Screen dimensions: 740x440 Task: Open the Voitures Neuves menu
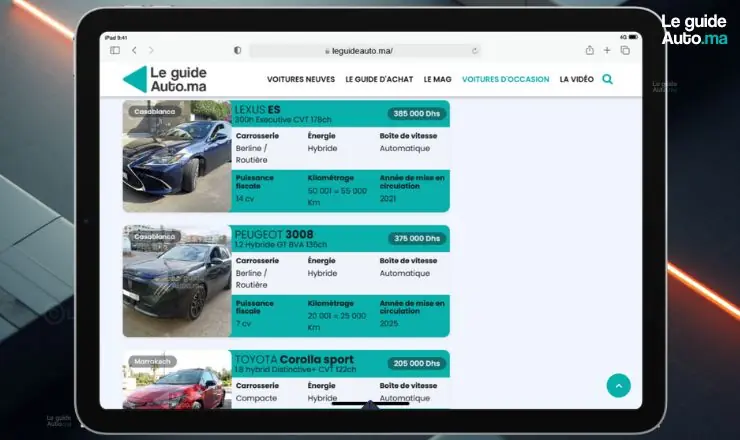pos(301,79)
